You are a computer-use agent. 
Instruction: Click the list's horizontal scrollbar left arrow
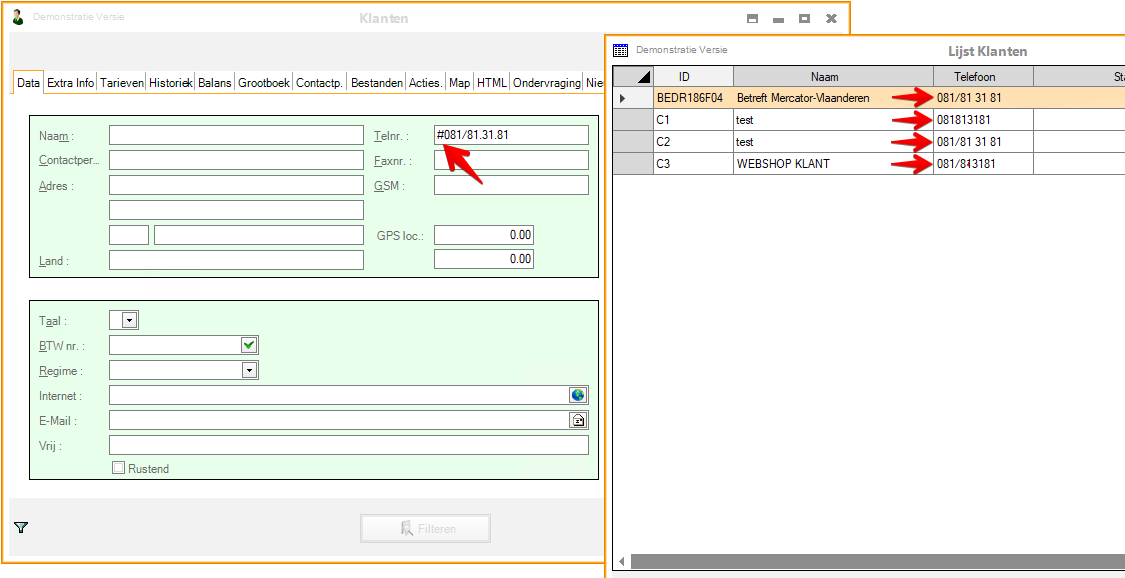click(621, 562)
